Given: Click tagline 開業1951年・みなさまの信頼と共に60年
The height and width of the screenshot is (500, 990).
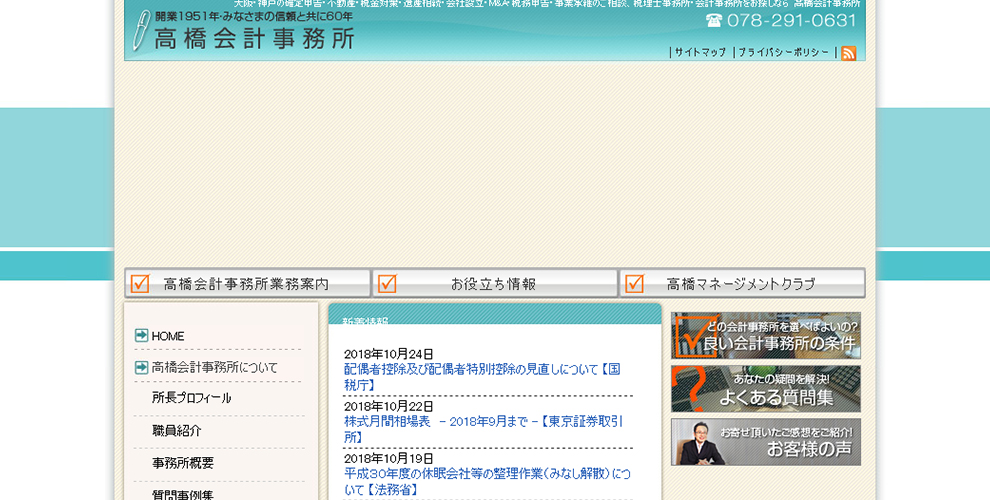Looking at the screenshot, I should pos(254,16).
